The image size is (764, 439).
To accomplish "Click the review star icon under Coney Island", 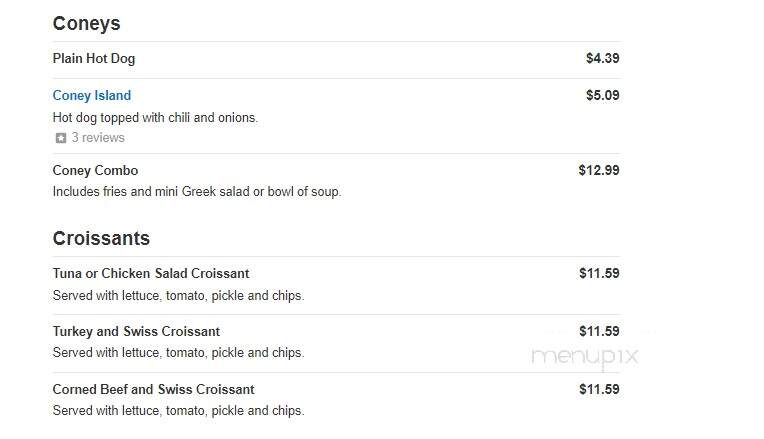I will point(60,138).
